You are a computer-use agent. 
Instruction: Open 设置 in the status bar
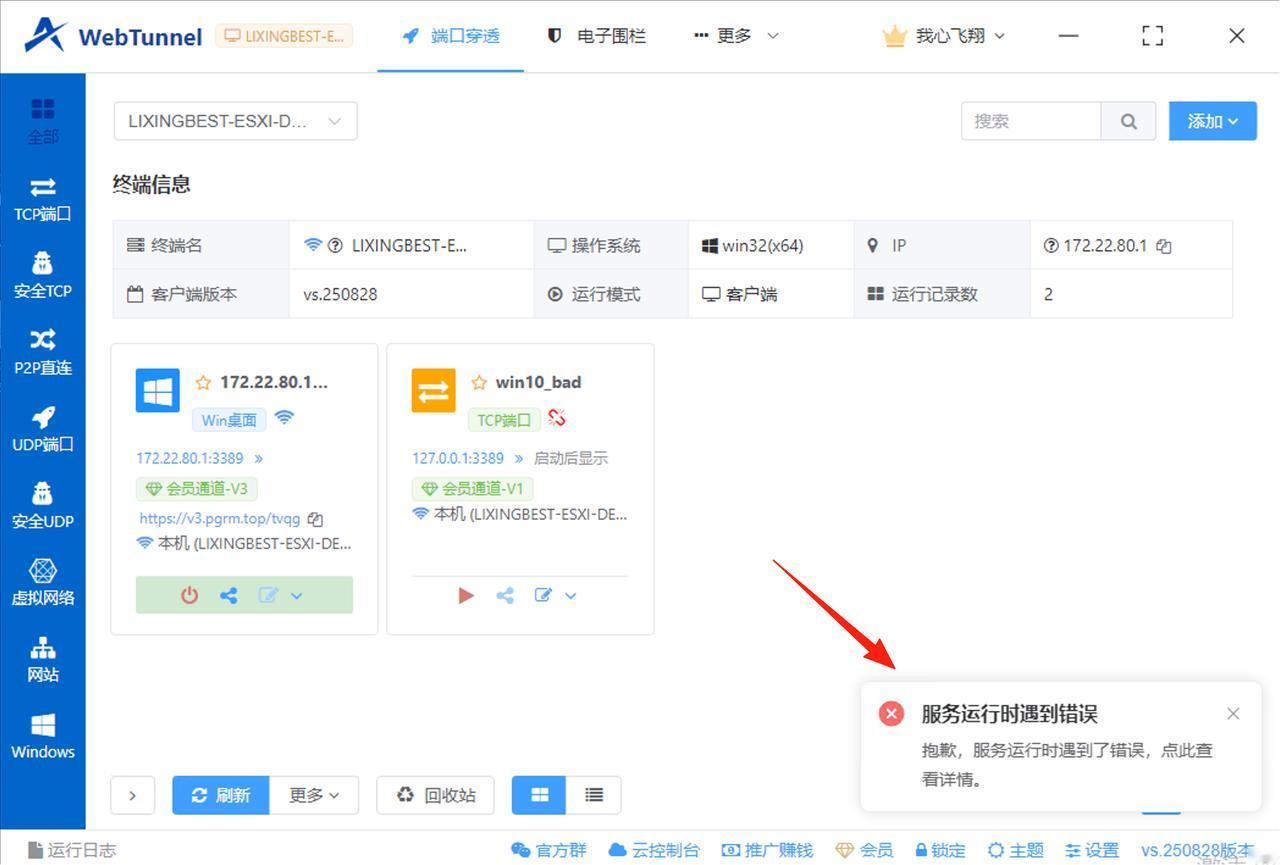coord(1092,850)
